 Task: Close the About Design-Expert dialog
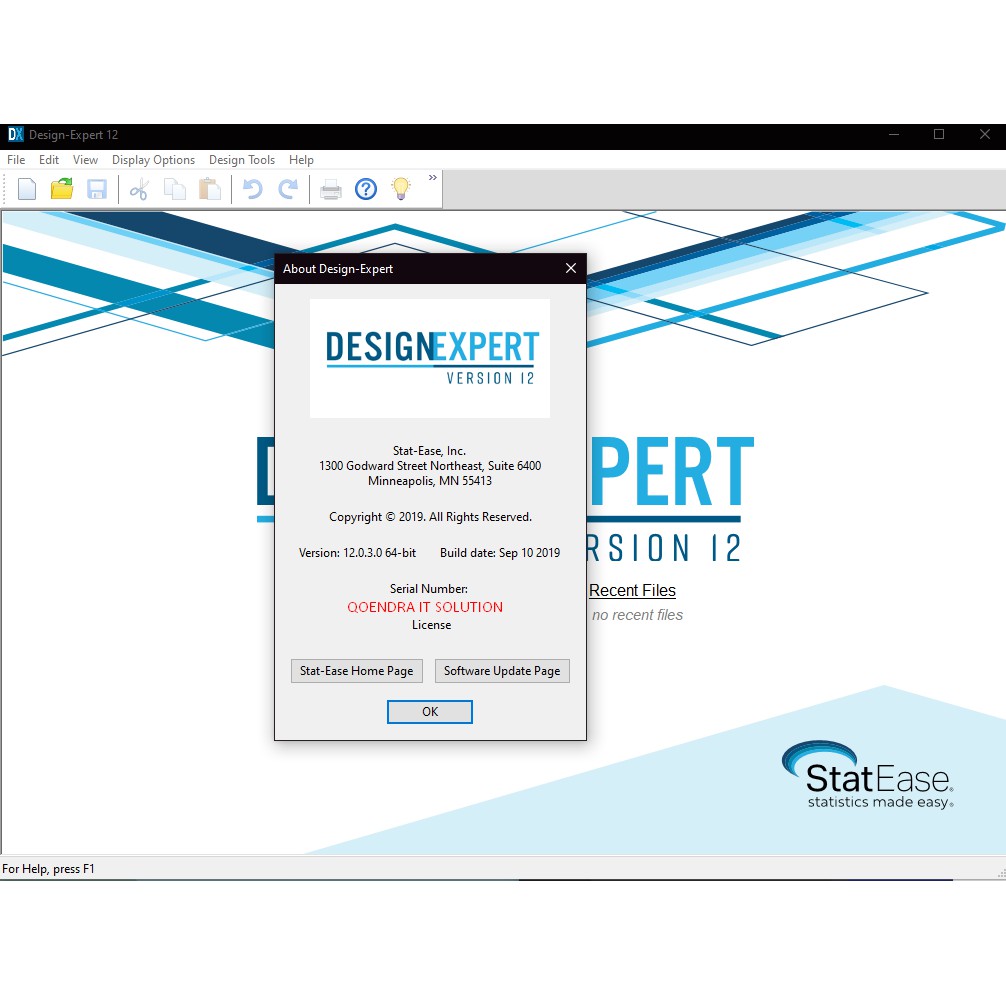click(571, 268)
